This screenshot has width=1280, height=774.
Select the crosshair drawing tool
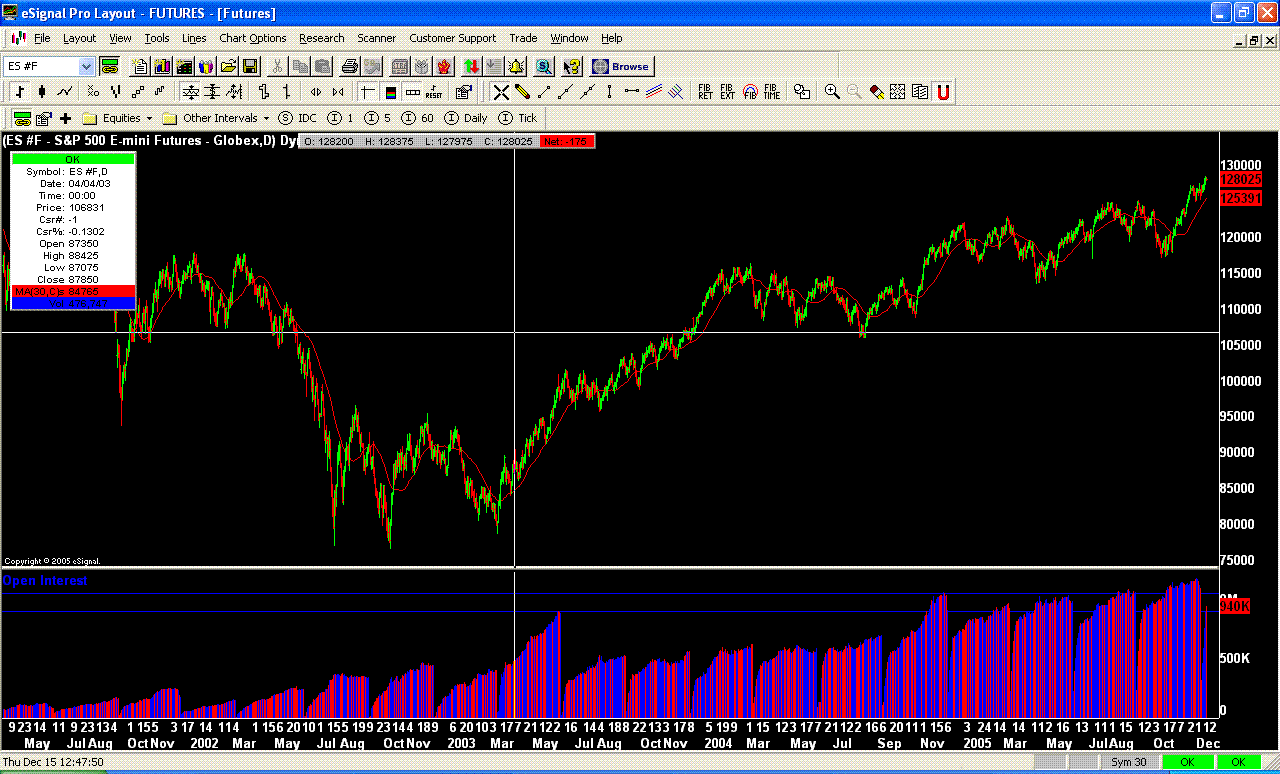(500, 91)
